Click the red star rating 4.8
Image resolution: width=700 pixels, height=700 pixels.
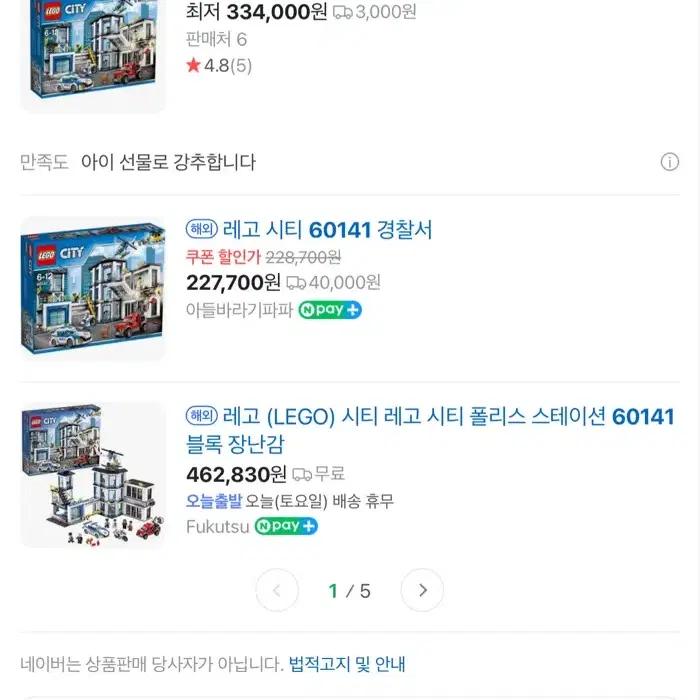coord(219,66)
